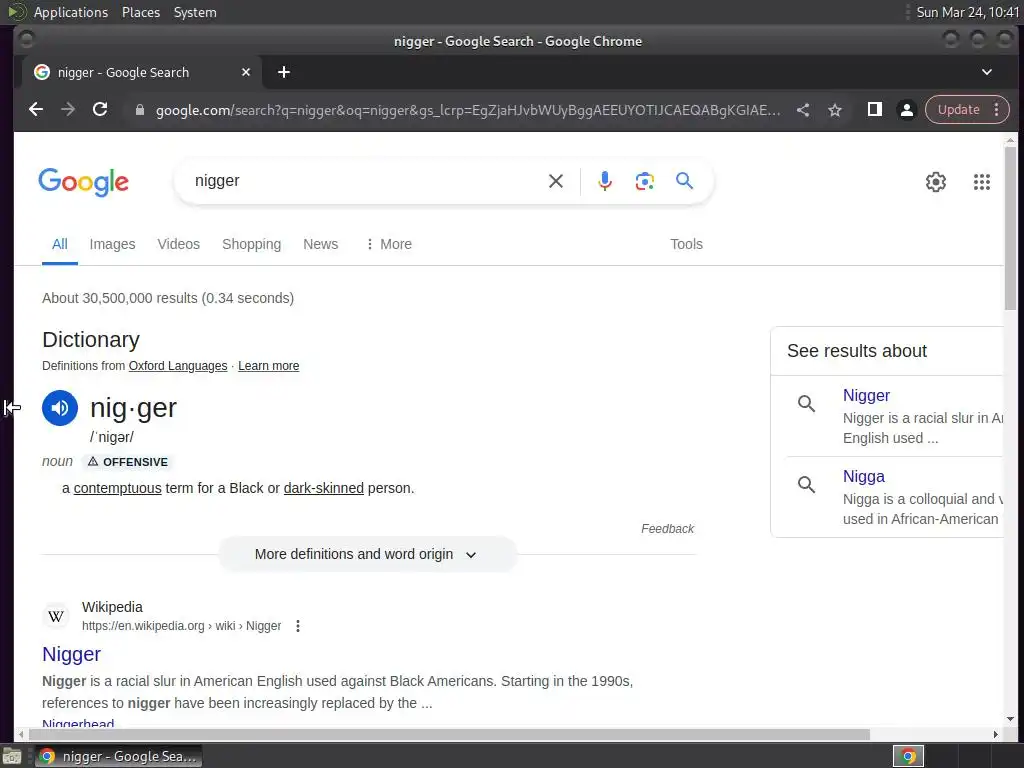The width and height of the screenshot is (1024, 768).
Task: Close the Google Search tab
Action: [246, 72]
